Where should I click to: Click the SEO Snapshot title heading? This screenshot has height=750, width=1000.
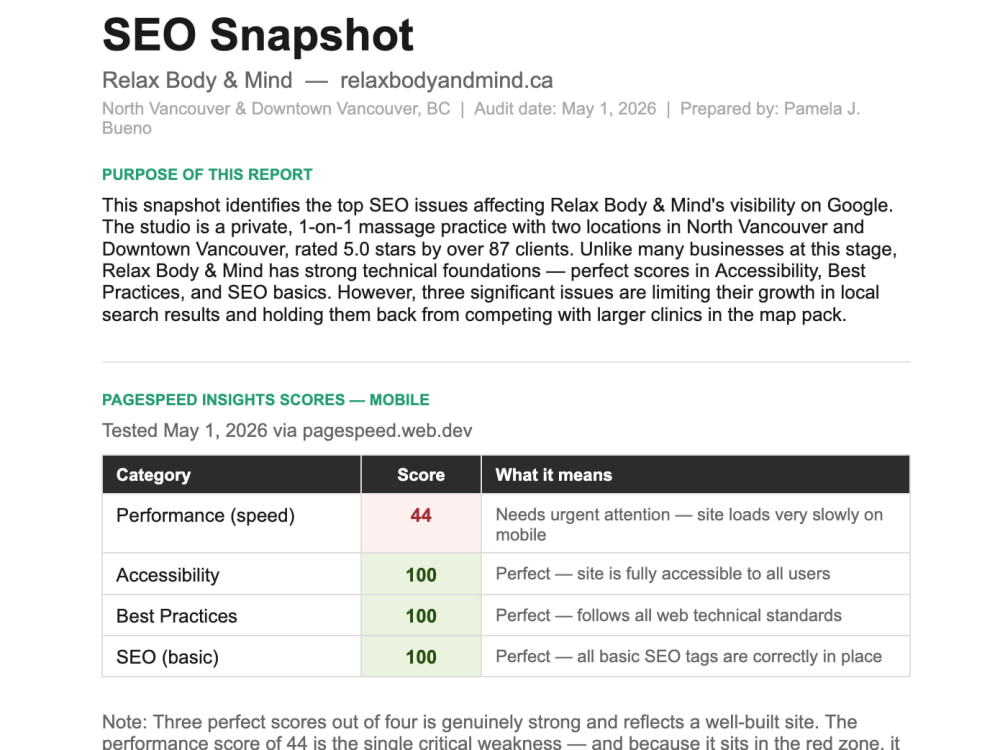click(258, 34)
